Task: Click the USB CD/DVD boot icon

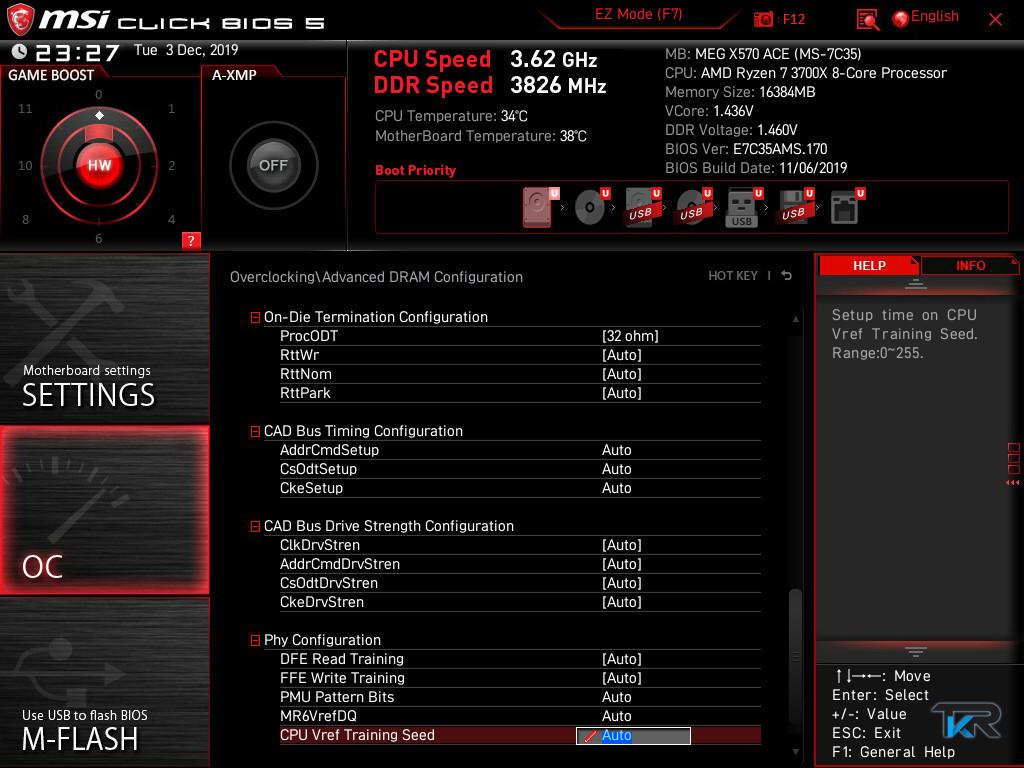Action: pyautogui.click(x=694, y=207)
